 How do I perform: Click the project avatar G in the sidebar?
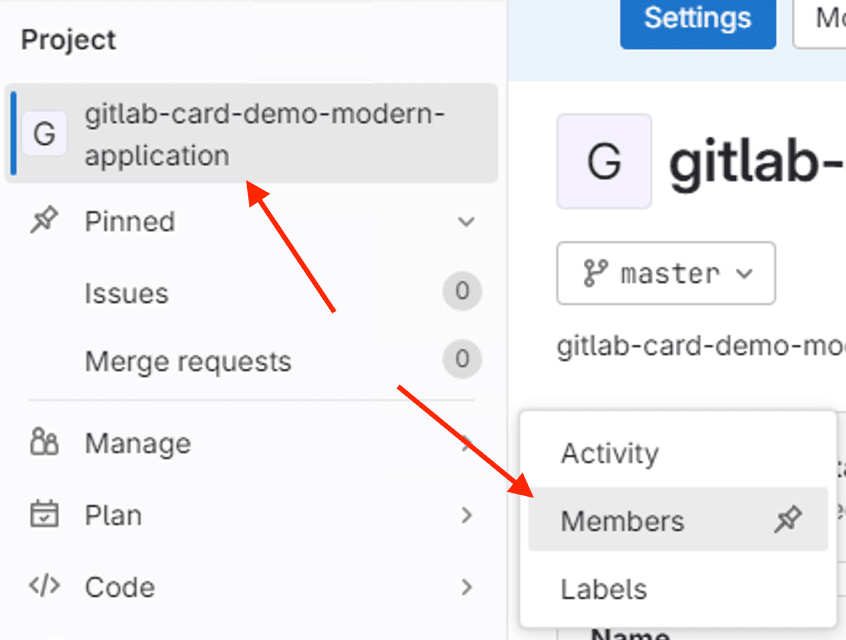44,134
